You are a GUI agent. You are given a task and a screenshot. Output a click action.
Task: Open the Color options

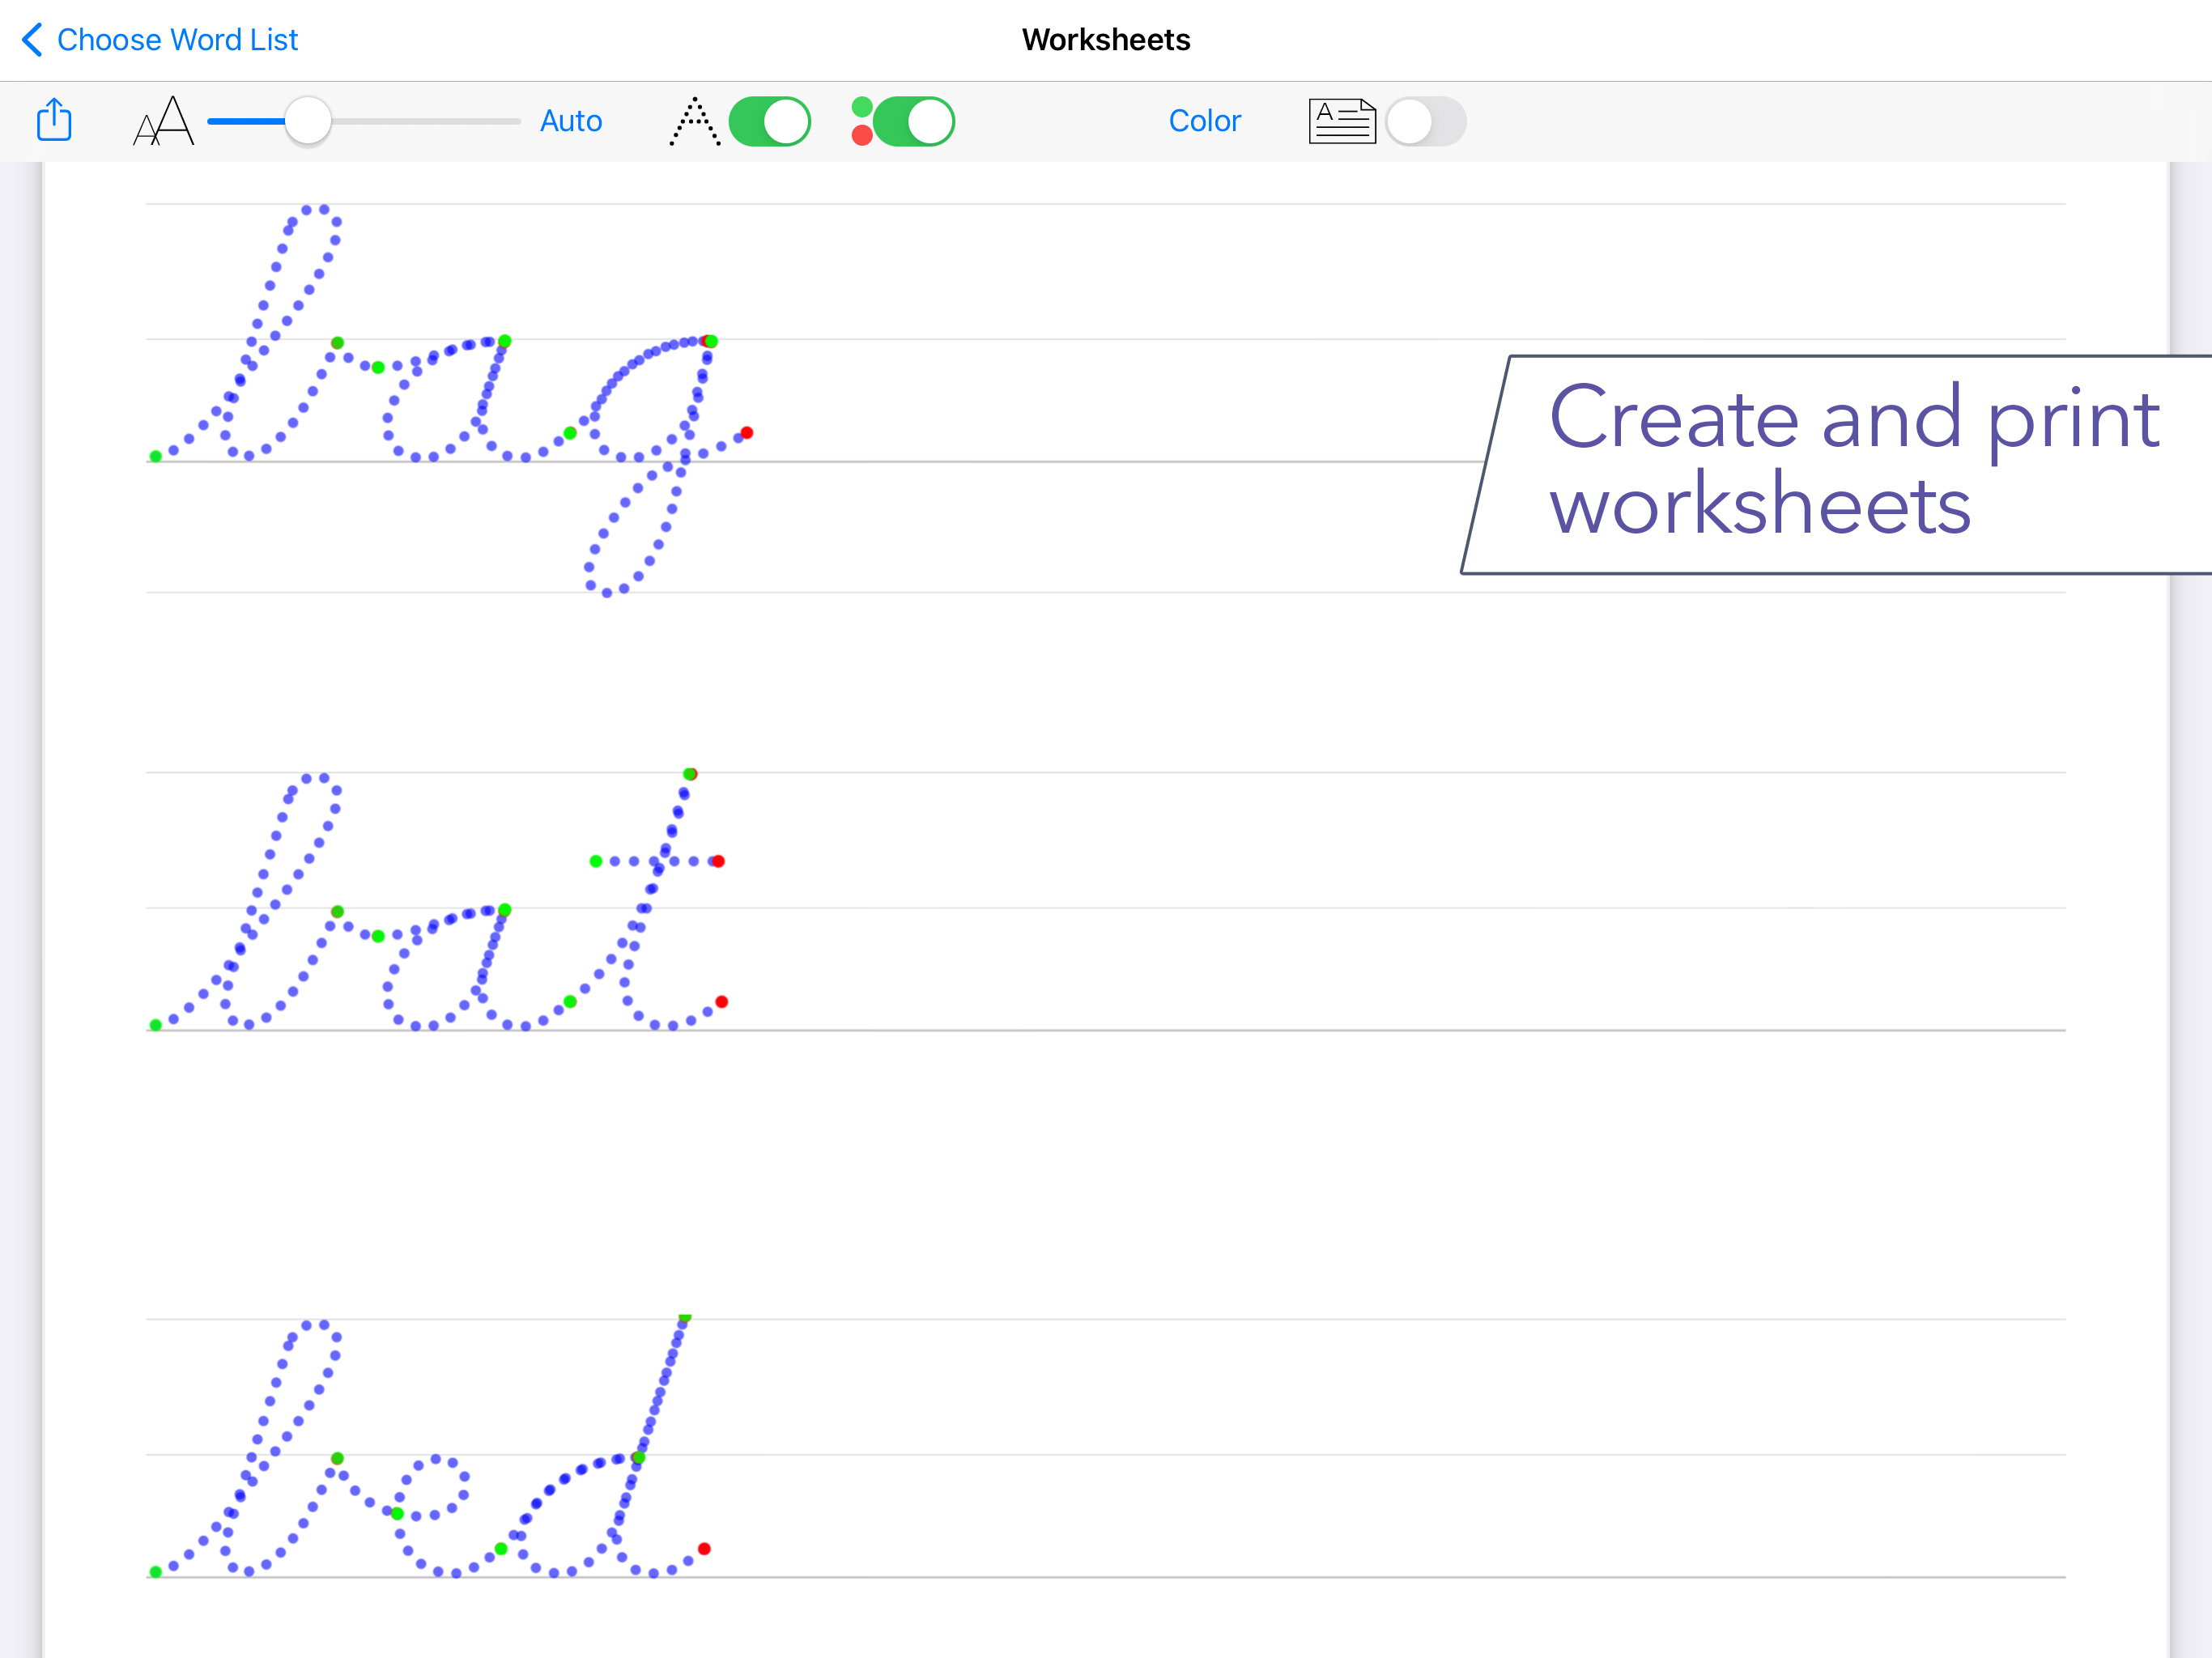pyautogui.click(x=1204, y=121)
